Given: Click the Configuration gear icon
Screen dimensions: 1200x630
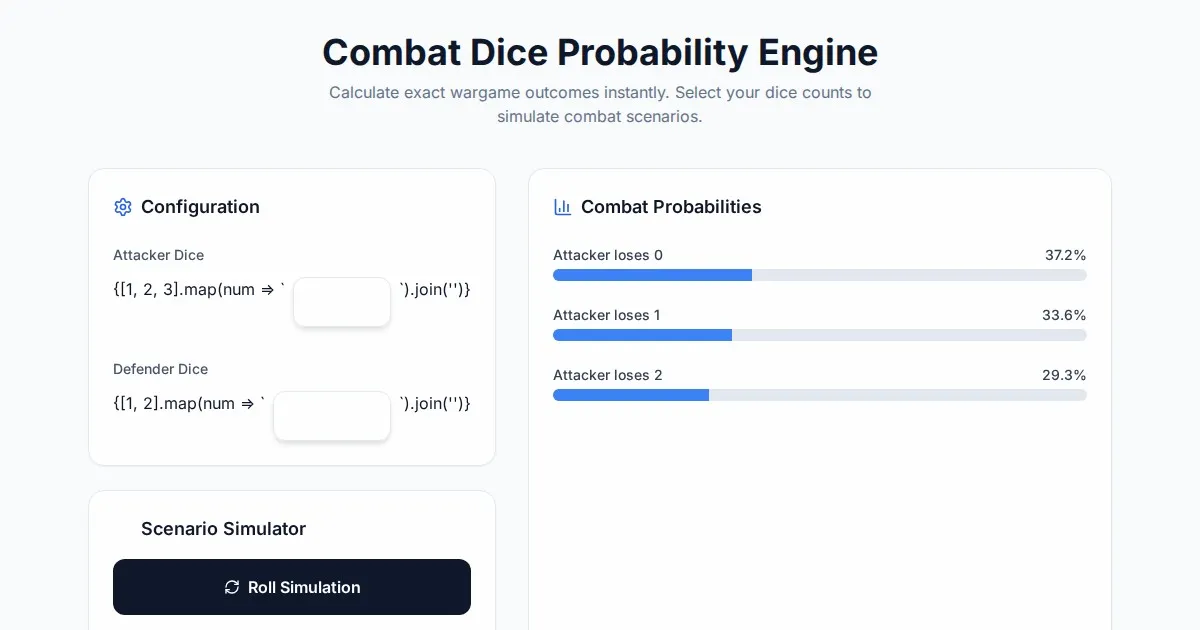Looking at the screenshot, I should pyautogui.click(x=123, y=207).
